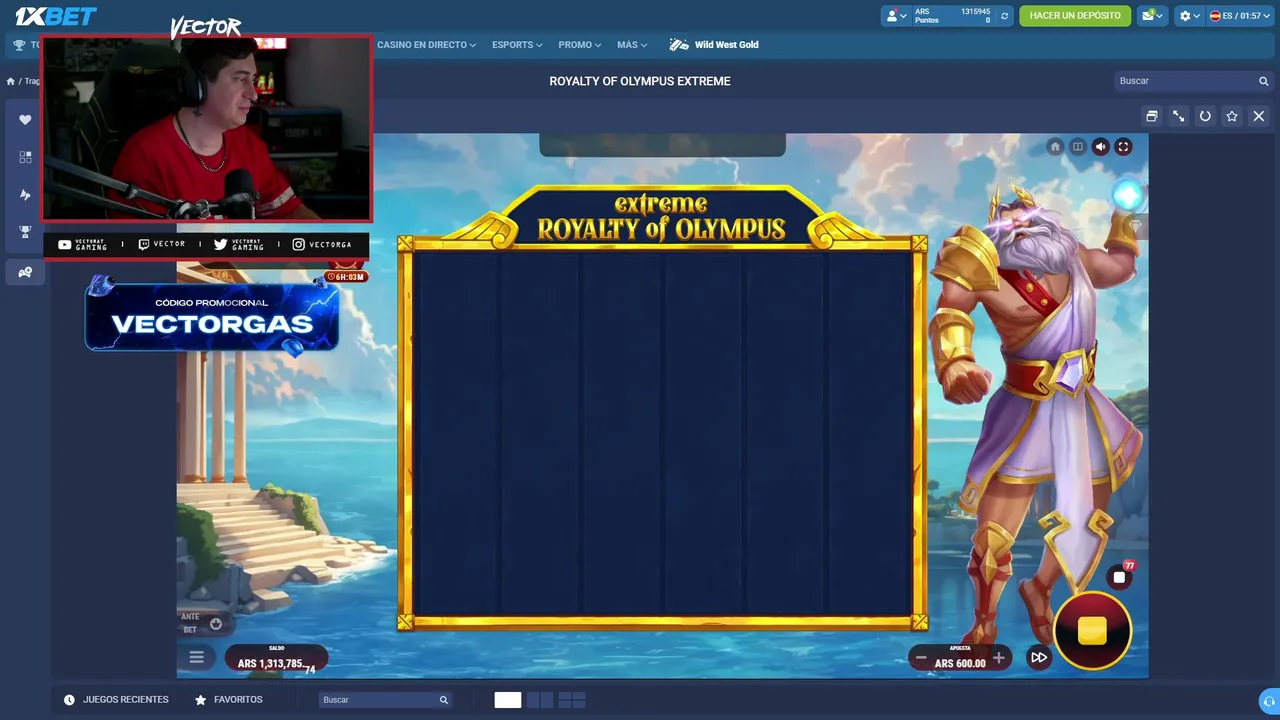
Task: Select single game window layout
Action: coord(508,700)
